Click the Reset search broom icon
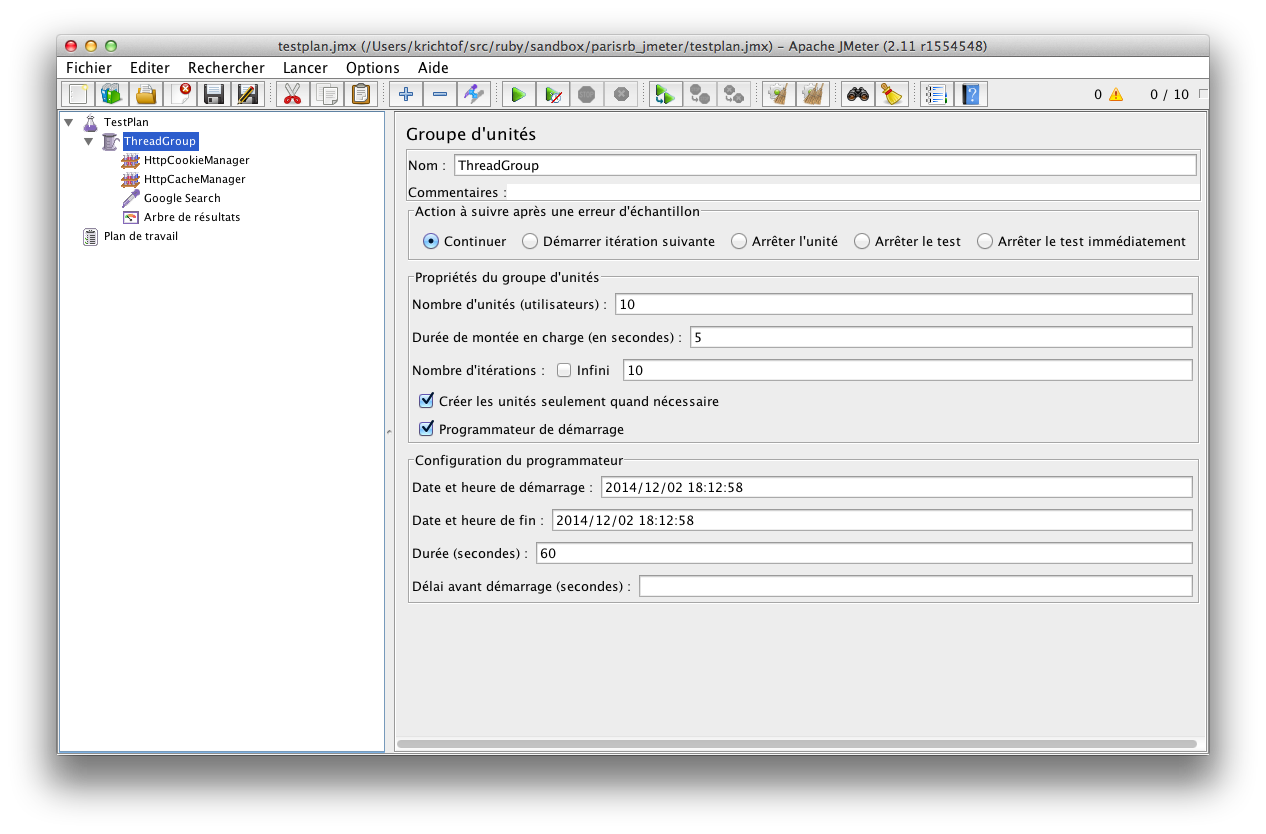The height and width of the screenshot is (834, 1266). (891, 94)
